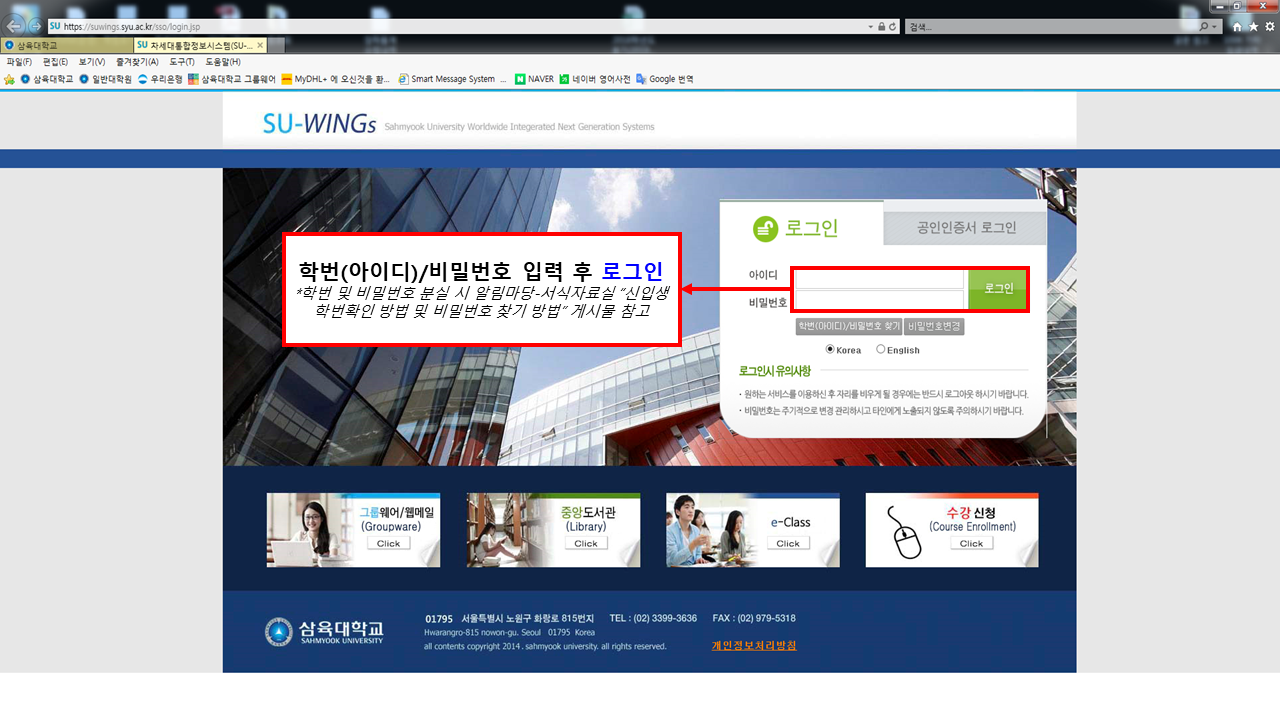Select the English language radio button
This screenshot has width=1280, height=720.
pos(881,349)
